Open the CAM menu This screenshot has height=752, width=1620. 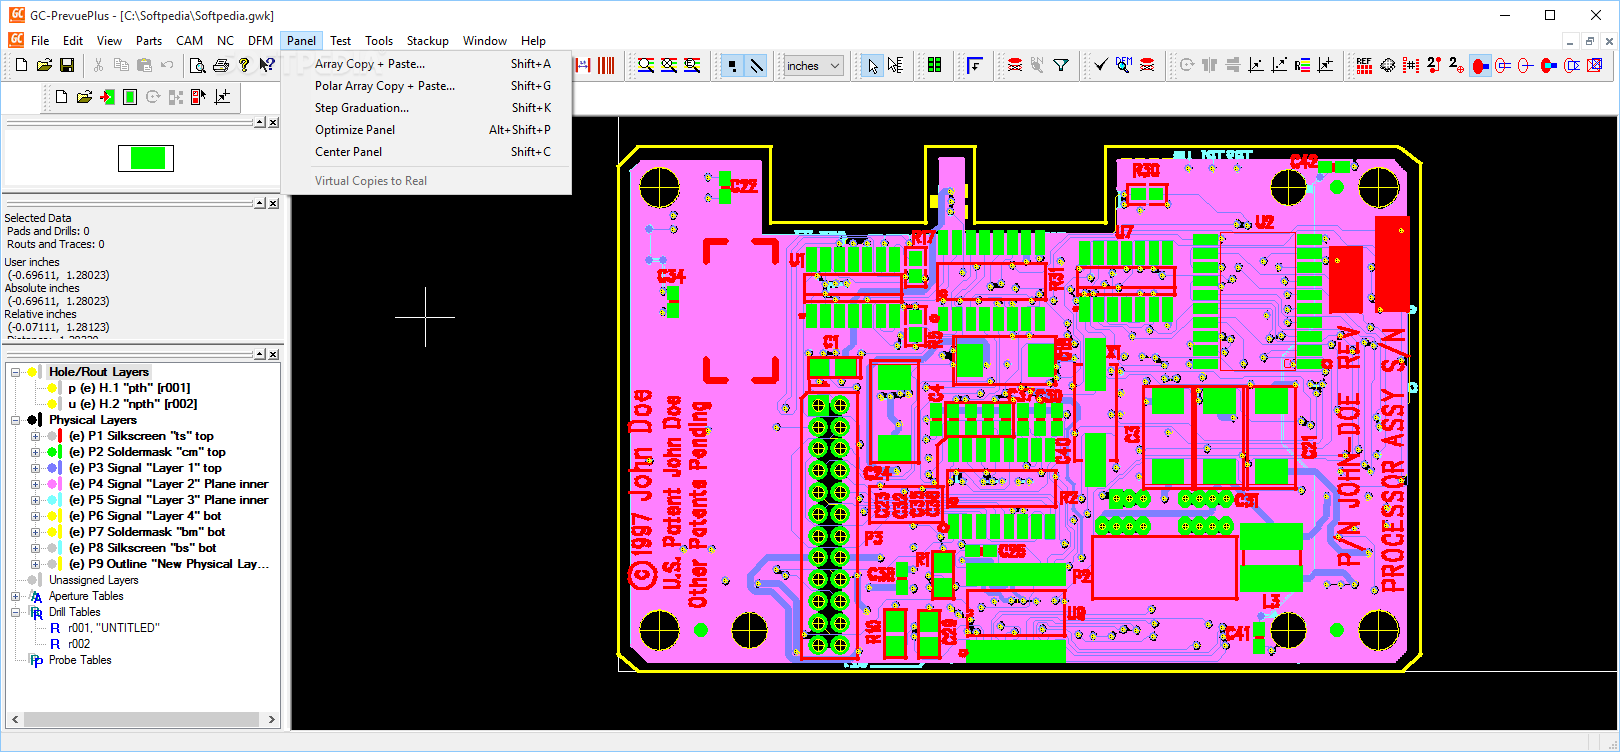point(189,41)
